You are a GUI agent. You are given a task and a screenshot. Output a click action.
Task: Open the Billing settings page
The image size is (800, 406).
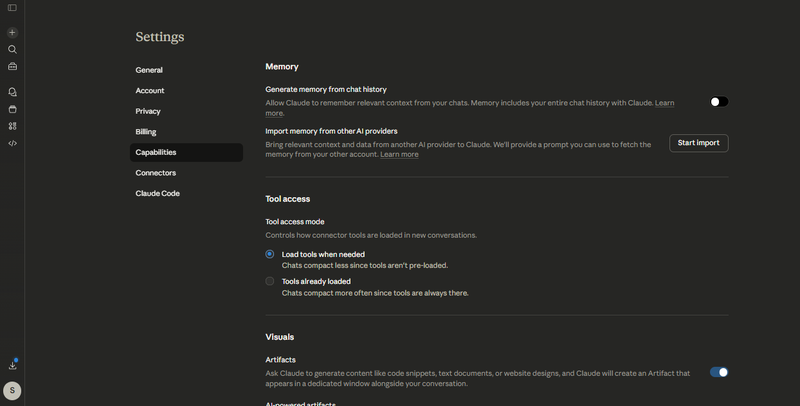click(146, 132)
